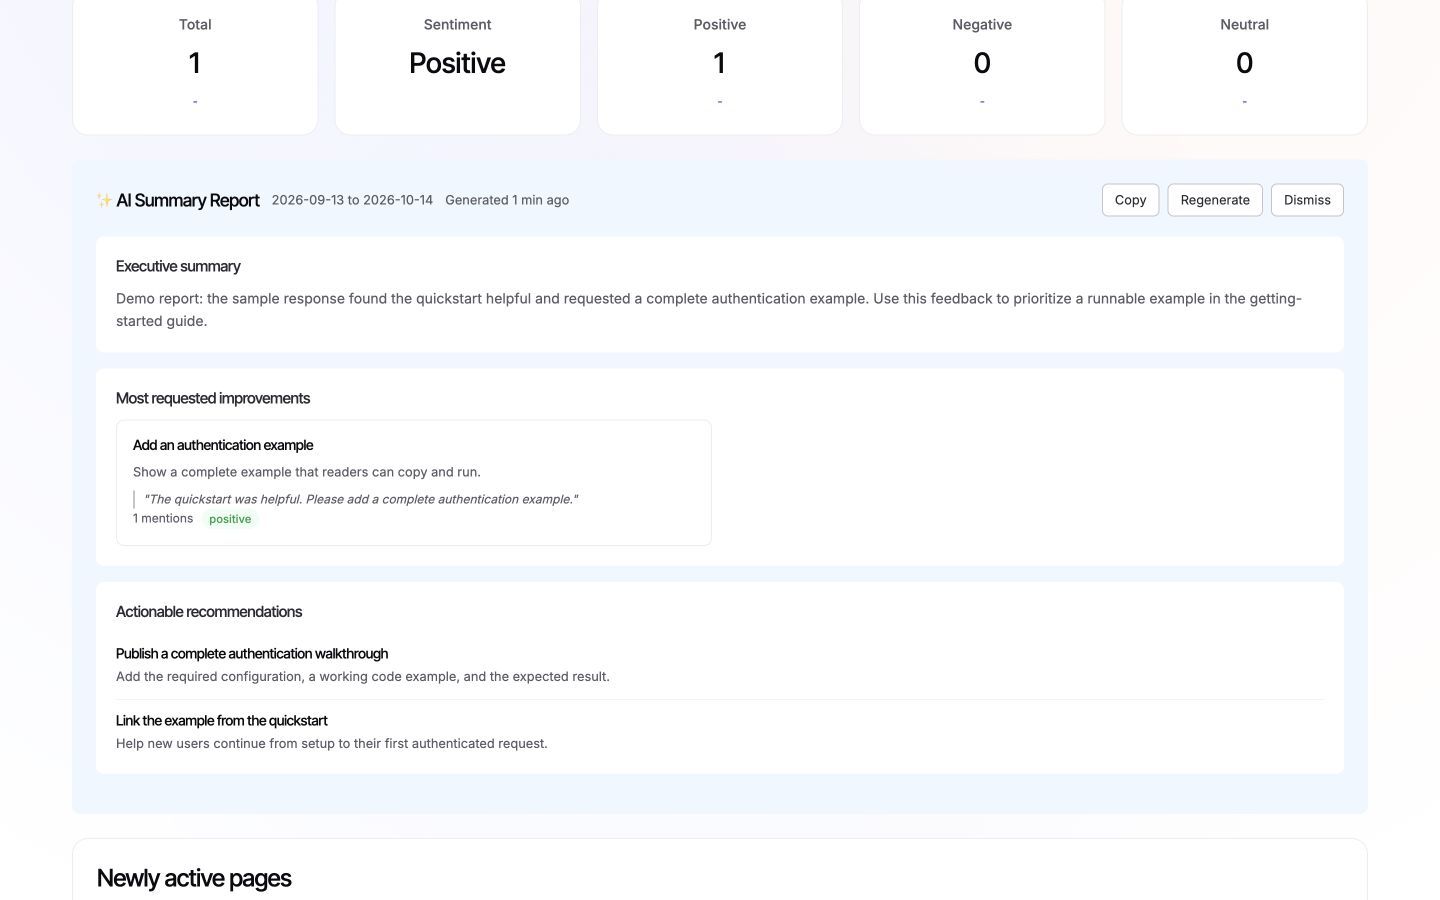The height and width of the screenshot is (900, 1440).
Task: Click the Demo report summary paragraph
Action: 709,310
